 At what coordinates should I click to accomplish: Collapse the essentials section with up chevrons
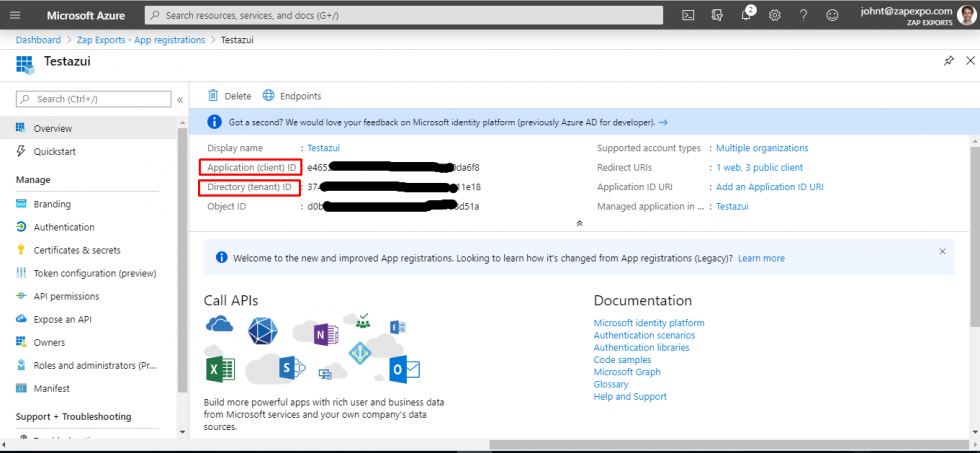(x=579, y=223)
